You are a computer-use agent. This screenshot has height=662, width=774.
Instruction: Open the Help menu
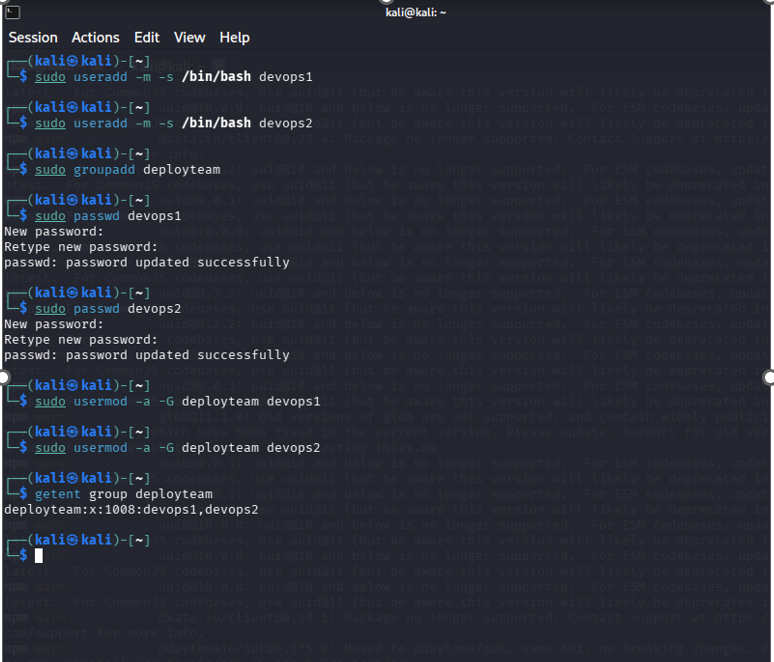[x=234, y=38]
